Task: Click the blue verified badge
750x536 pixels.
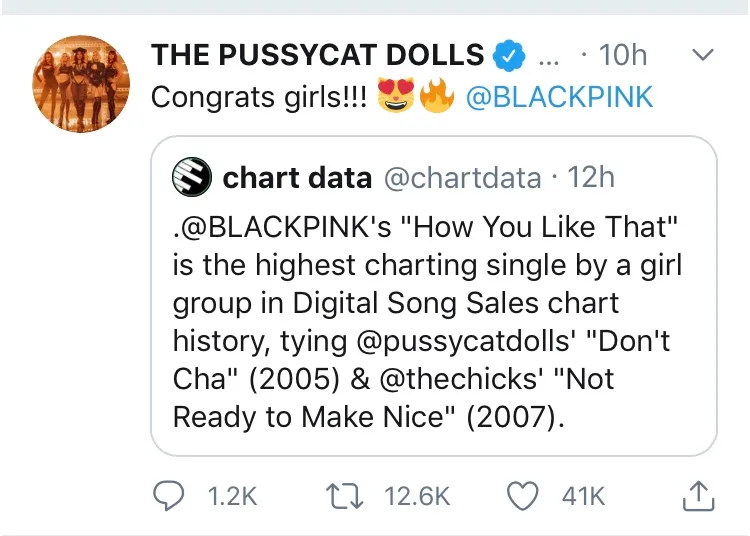Action: (509, 55)
